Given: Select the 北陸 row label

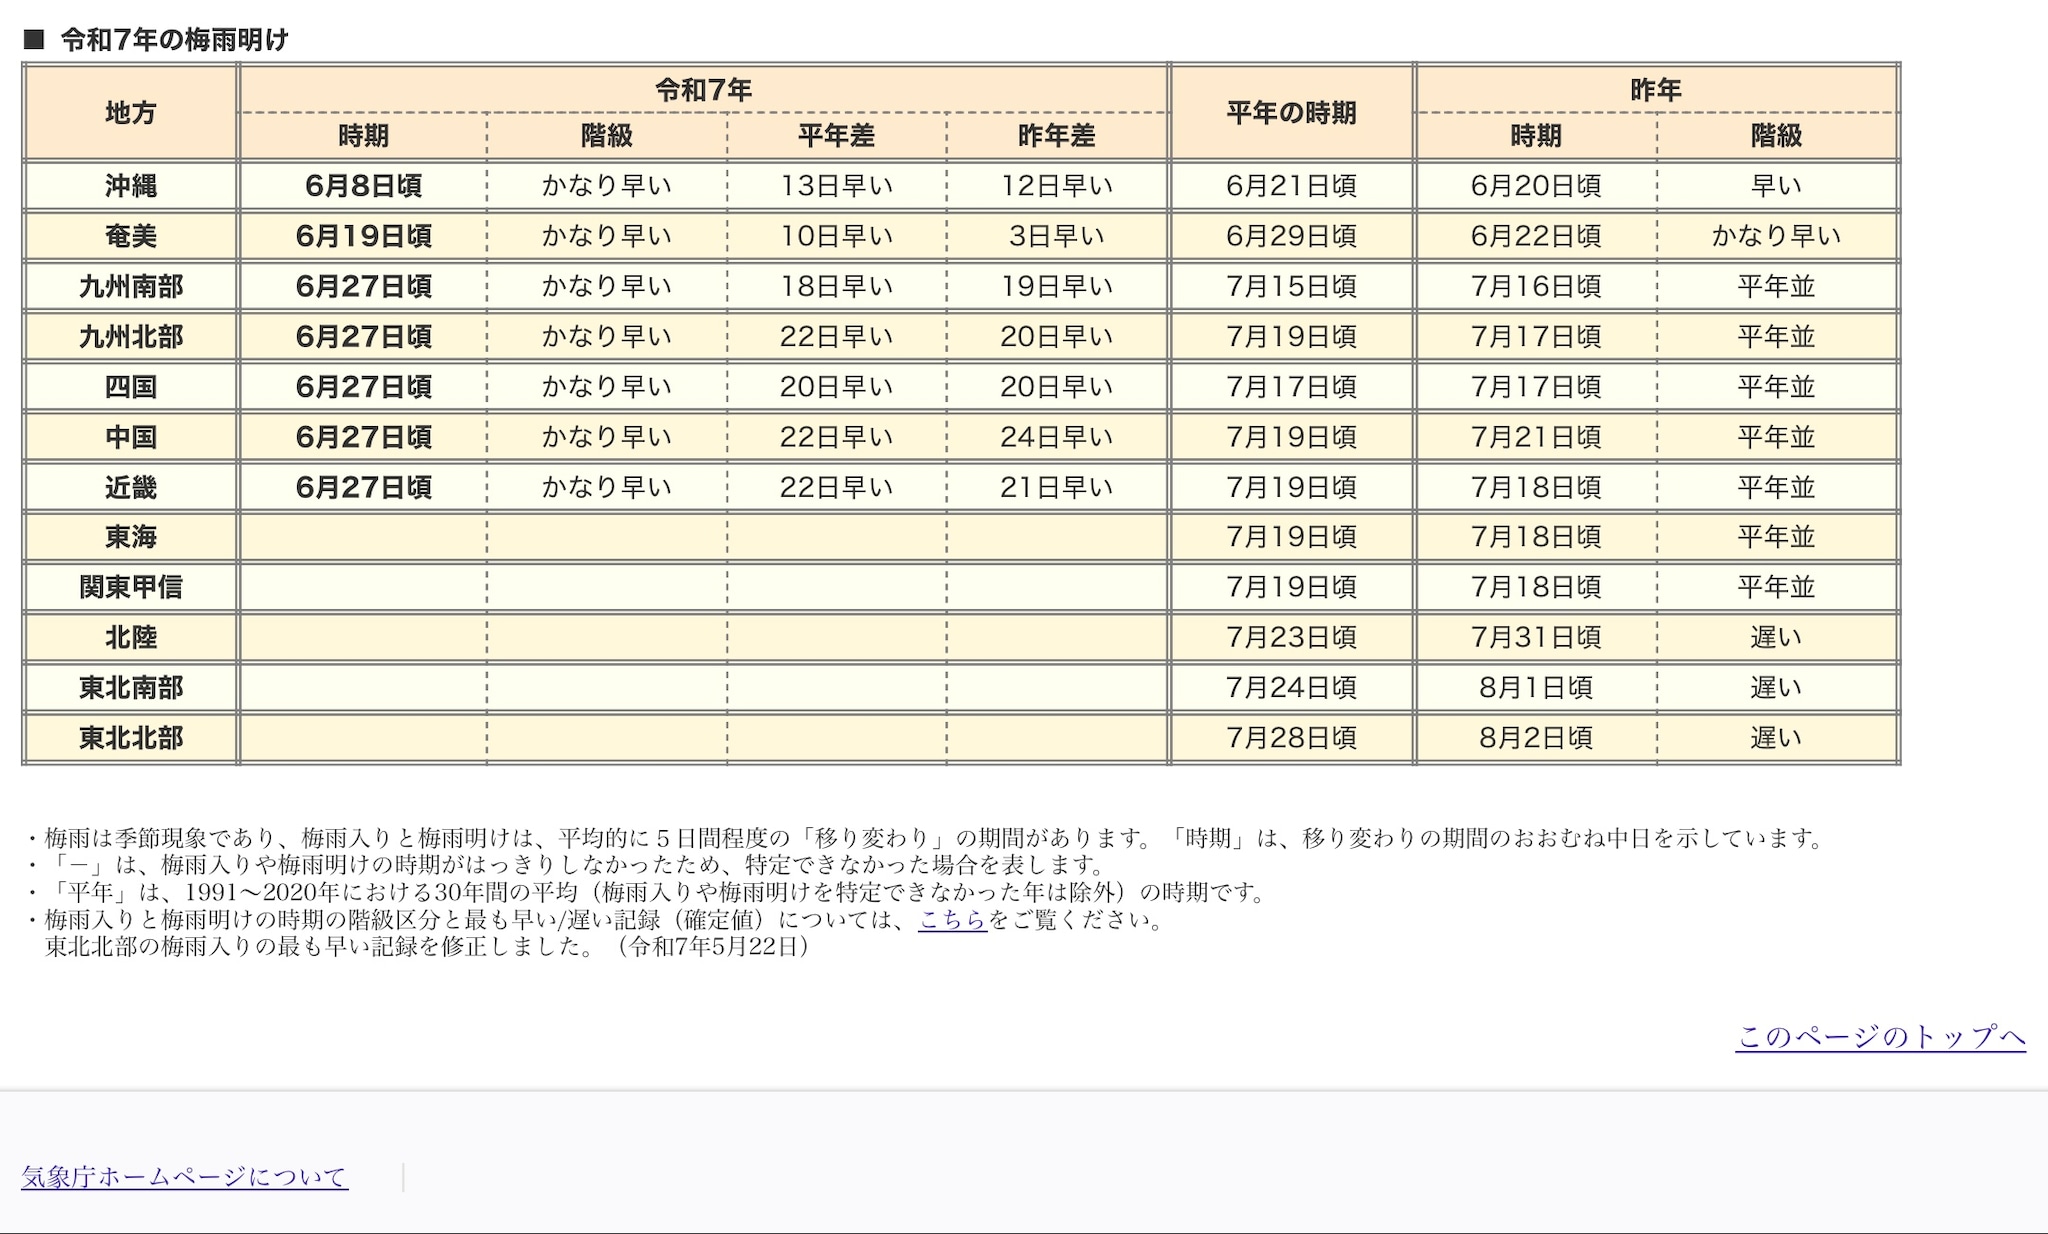Looking at the screenshot, I should click(x=131, y=638).
